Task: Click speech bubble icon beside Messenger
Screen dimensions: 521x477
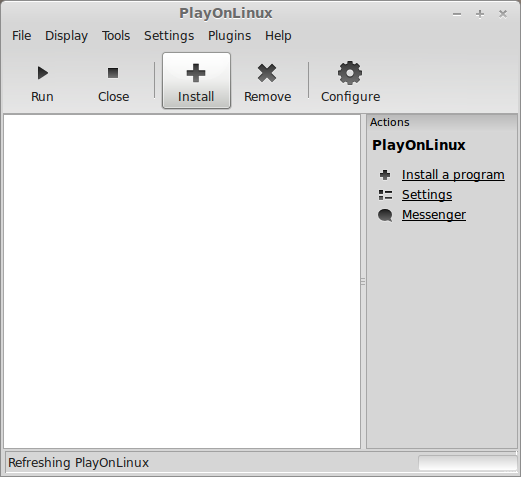Action: pyautogui.click(x=385, y=215)
